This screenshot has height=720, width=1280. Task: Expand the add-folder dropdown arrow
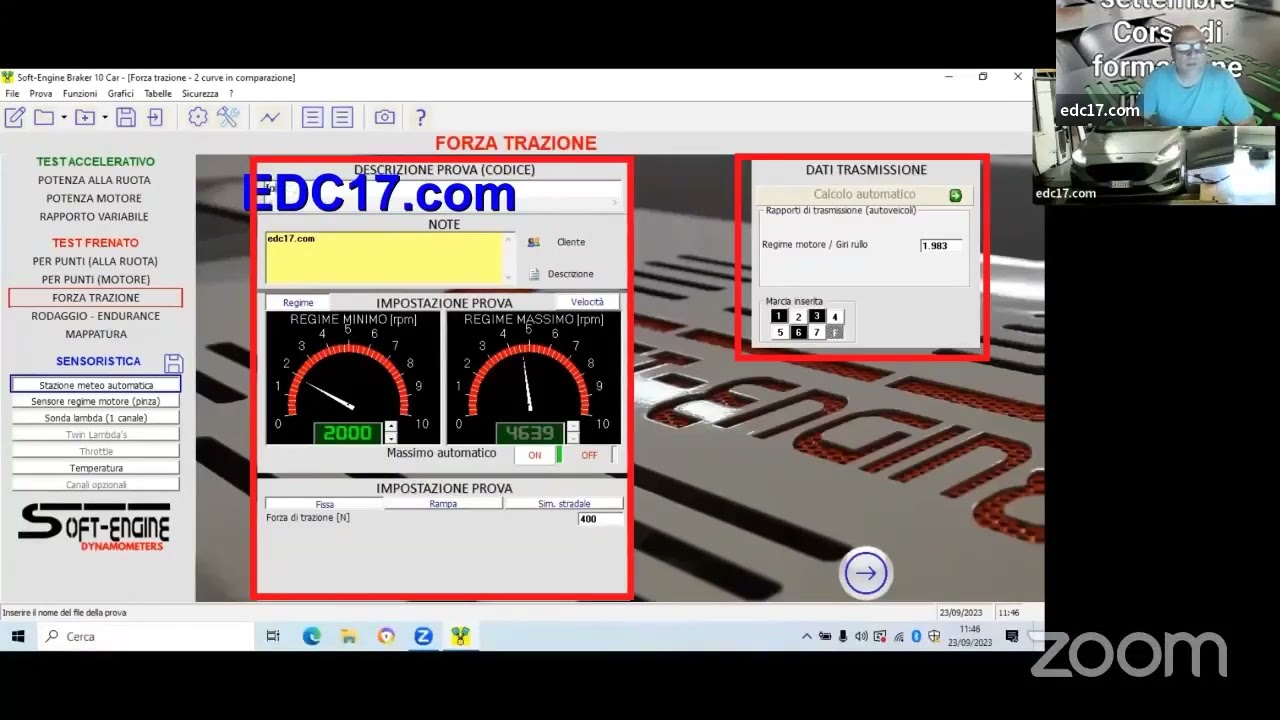(x=105, y=118)
